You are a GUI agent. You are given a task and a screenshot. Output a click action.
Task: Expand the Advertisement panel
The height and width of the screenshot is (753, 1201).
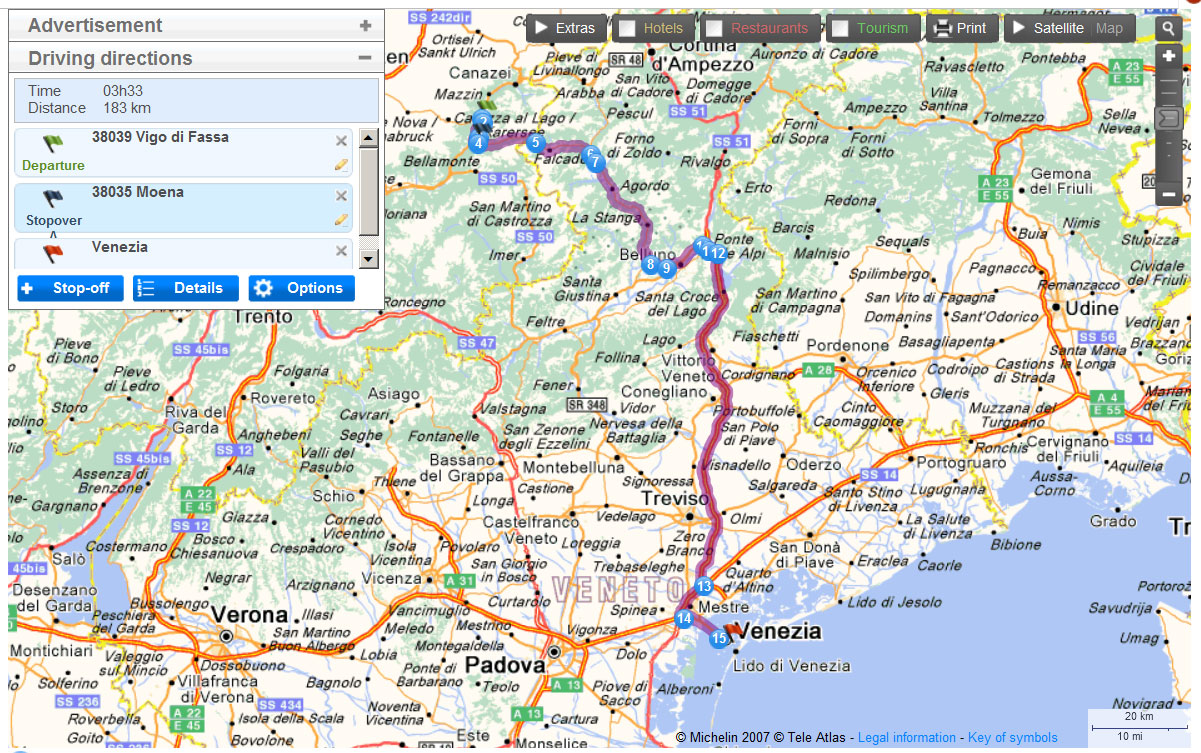pos(366,26)
